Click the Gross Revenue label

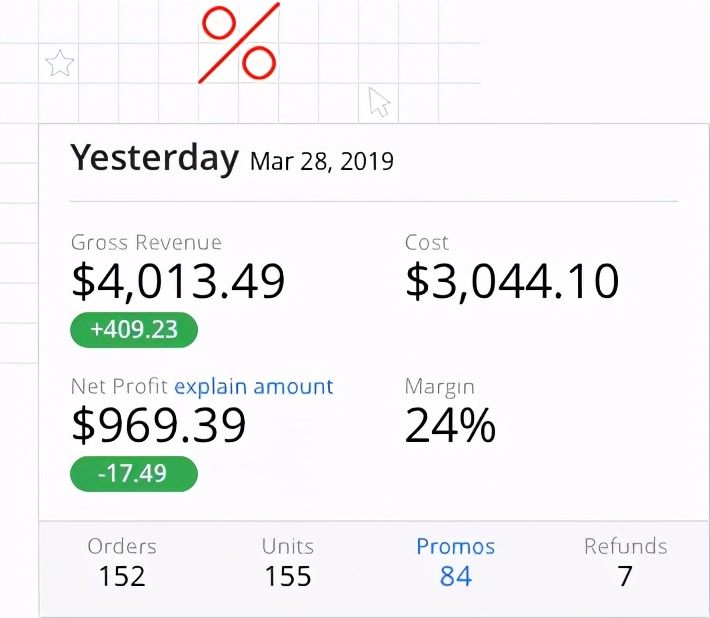[x=146, y=242]
